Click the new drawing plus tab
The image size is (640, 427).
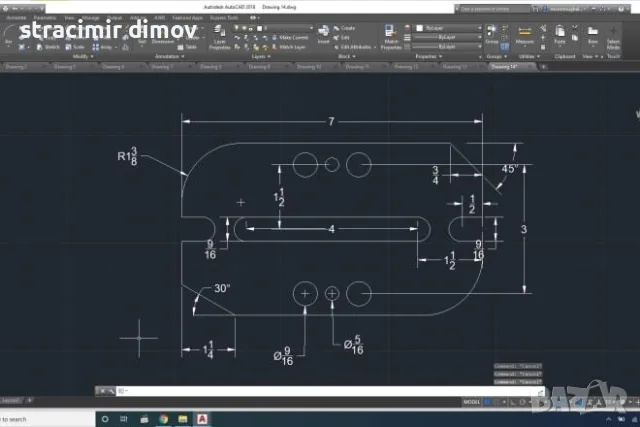[543, 67]
